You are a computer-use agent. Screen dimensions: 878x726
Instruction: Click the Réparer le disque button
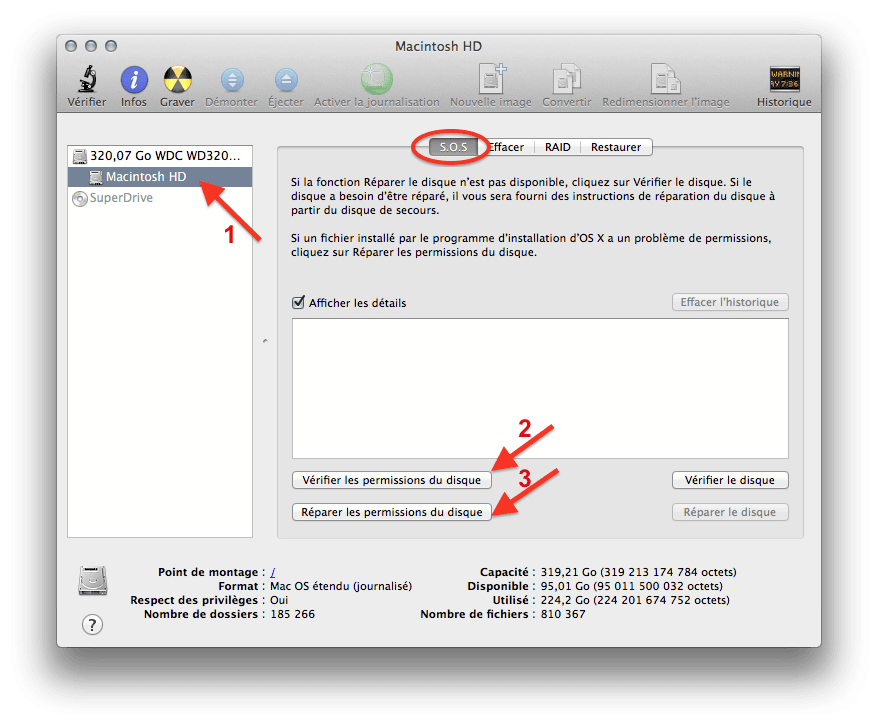(730, 512)
